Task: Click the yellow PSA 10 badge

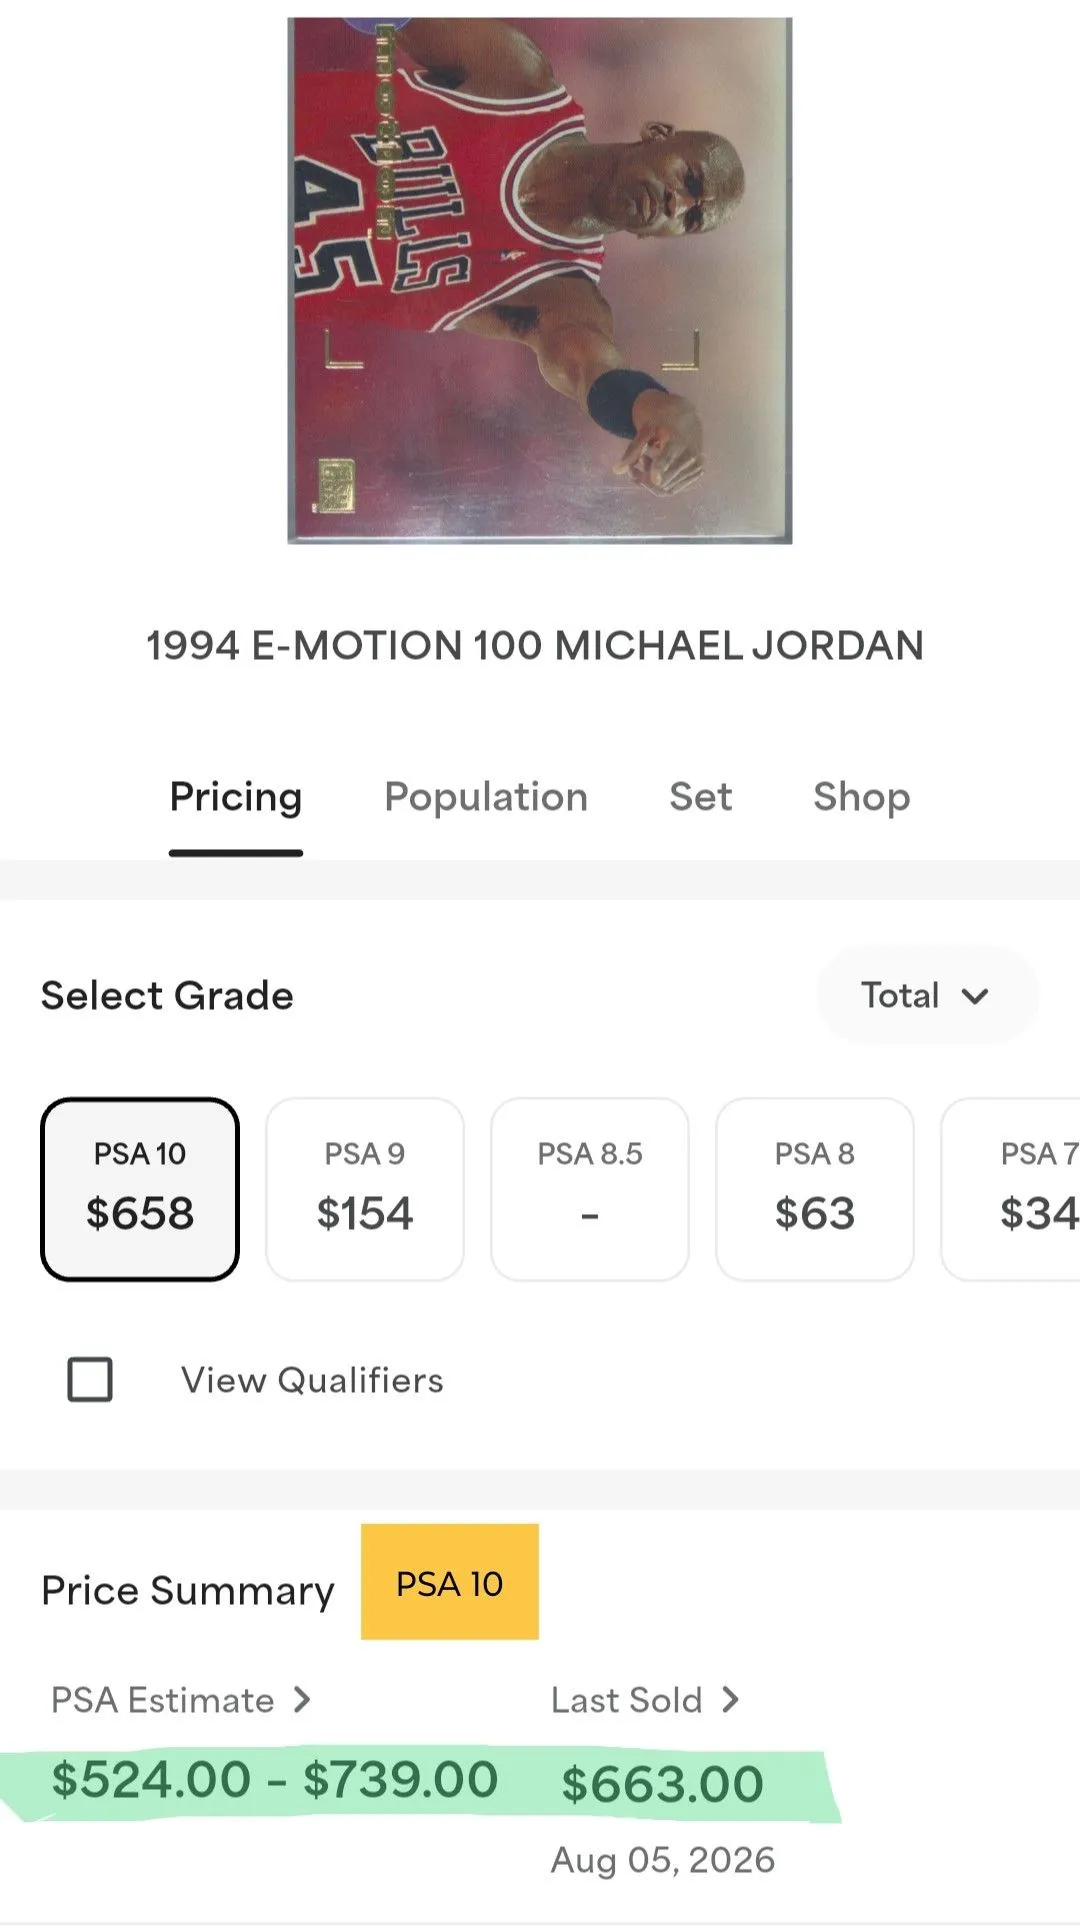Action: (x=450, y=1582)
